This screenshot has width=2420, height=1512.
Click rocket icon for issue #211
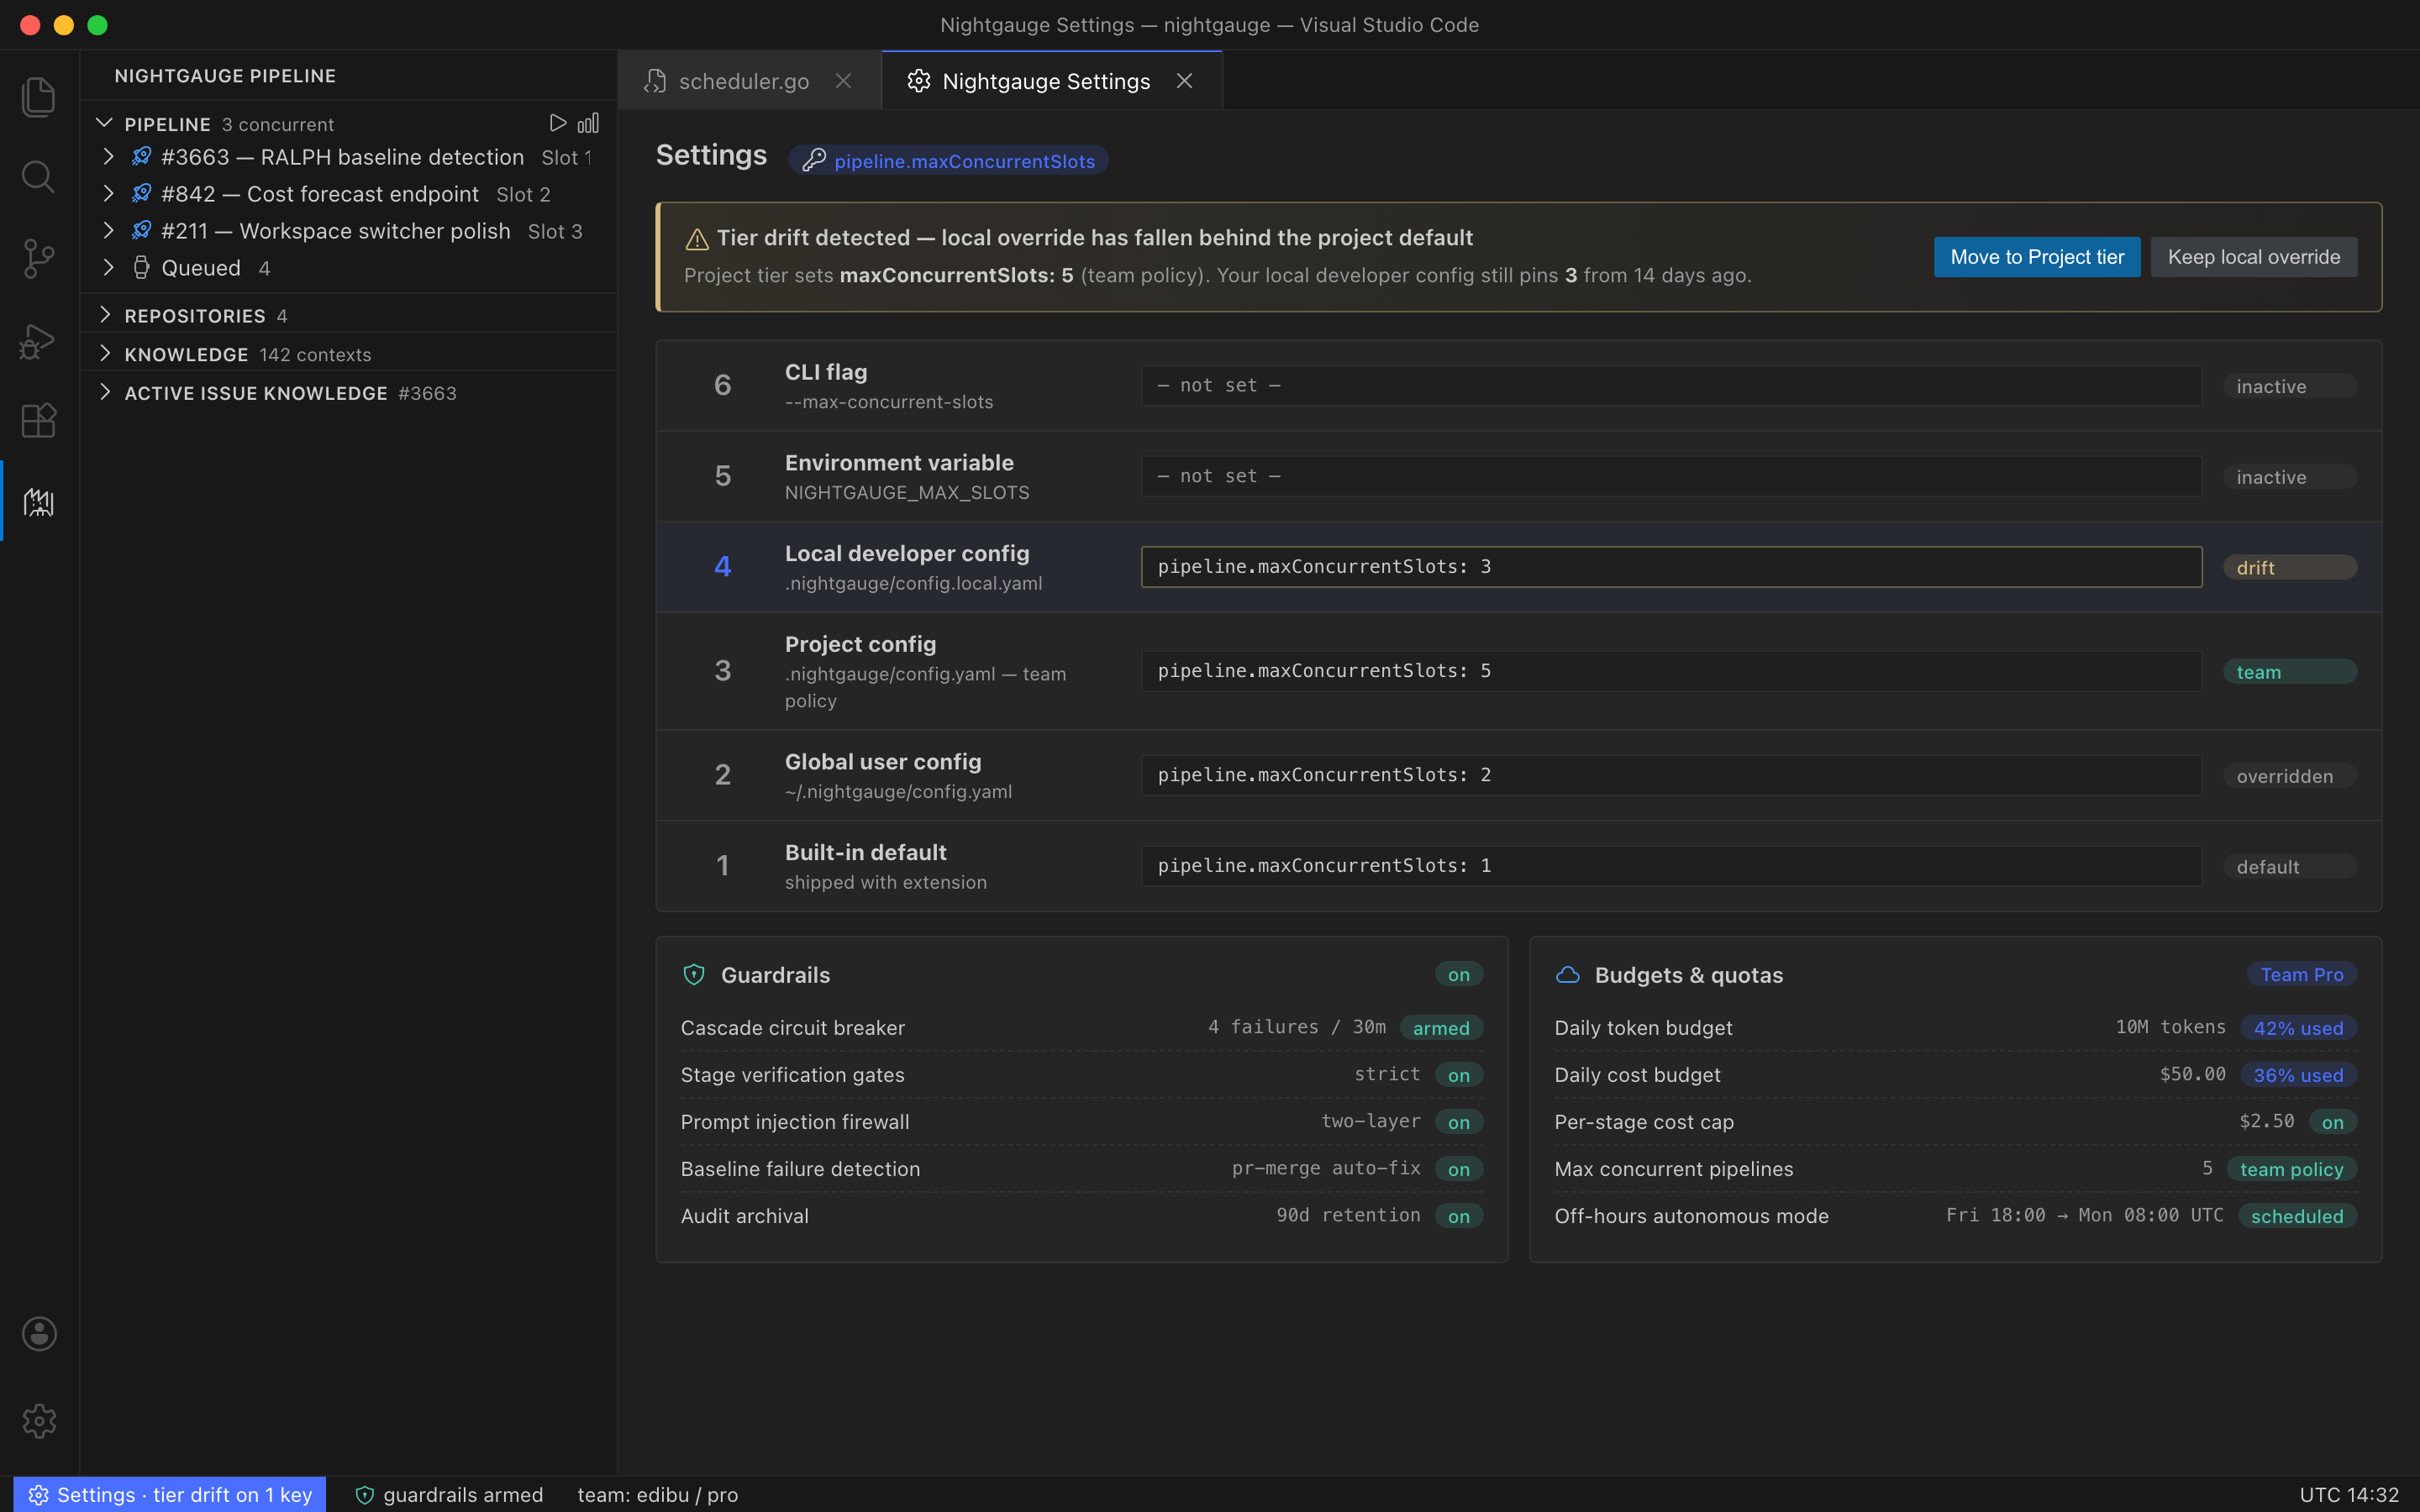coord(142,230)
